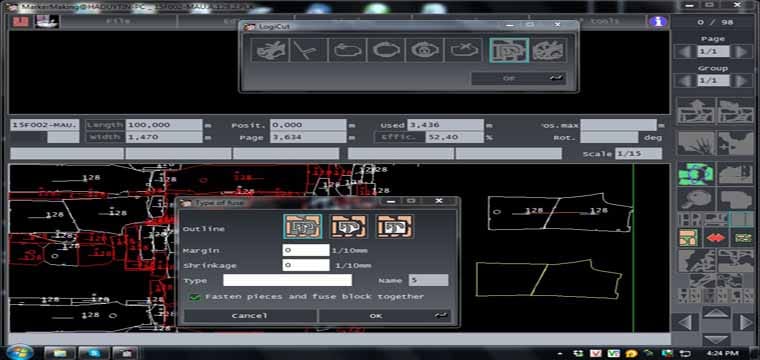This screenshot has height=360, width=760.
Task: Open the blue information icon
Action: tap(658, 21)
